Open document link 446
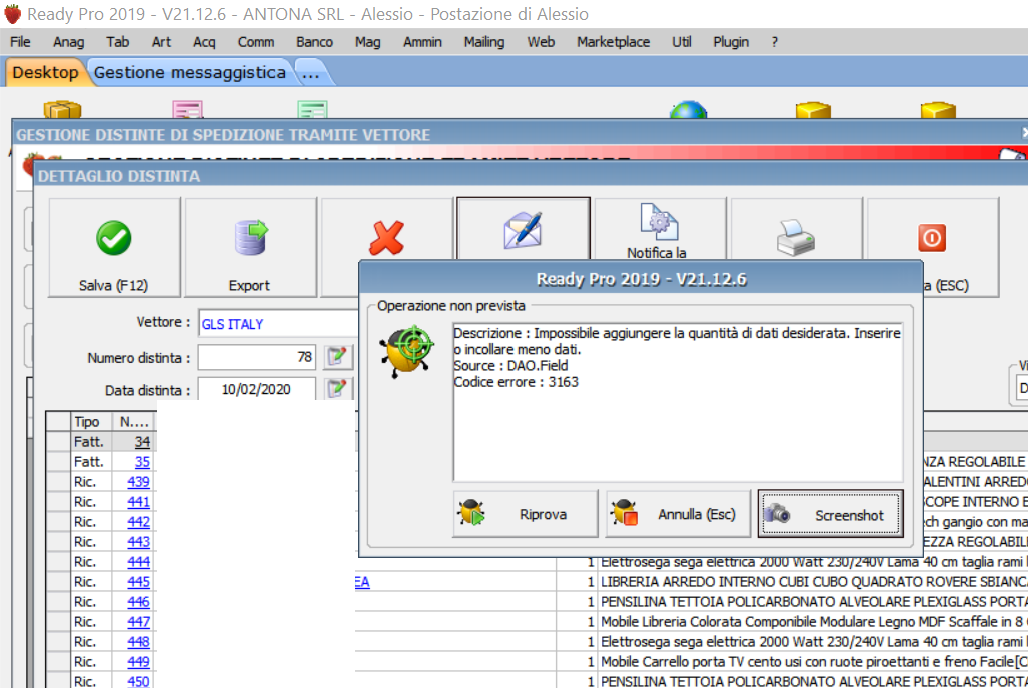 coord(138,602)
